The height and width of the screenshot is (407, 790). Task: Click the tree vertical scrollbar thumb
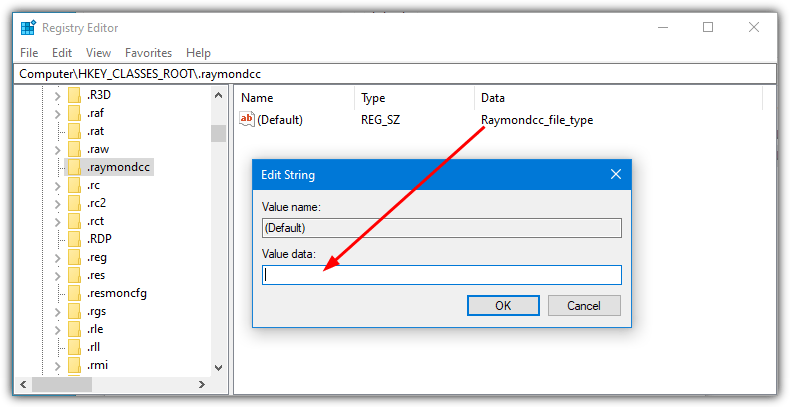tap(218, 133)
